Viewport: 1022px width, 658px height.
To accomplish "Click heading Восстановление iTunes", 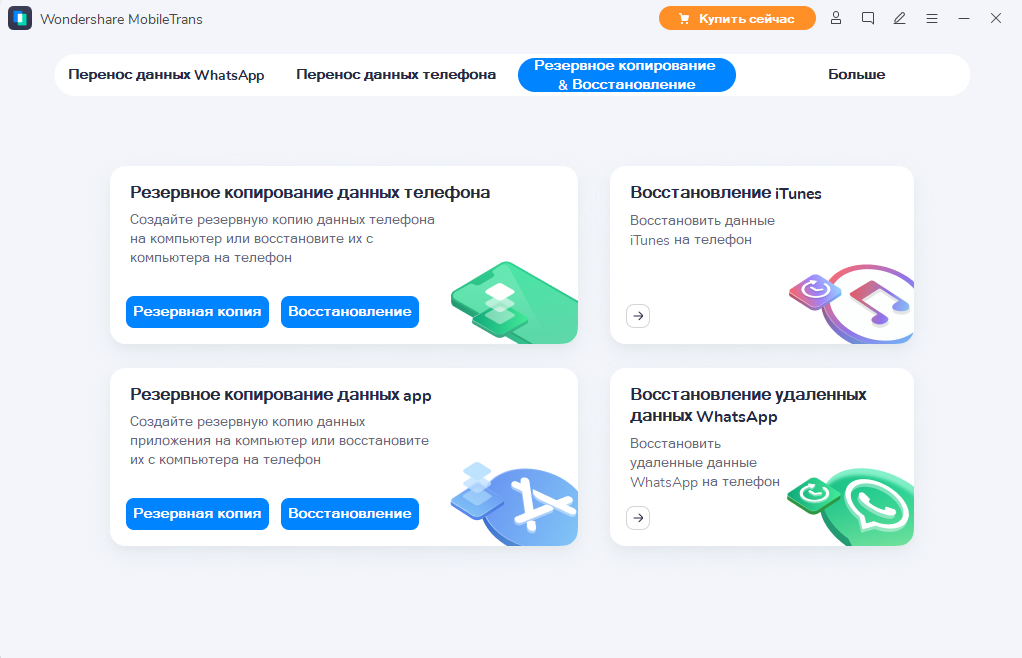I will [x=725, y=193].
